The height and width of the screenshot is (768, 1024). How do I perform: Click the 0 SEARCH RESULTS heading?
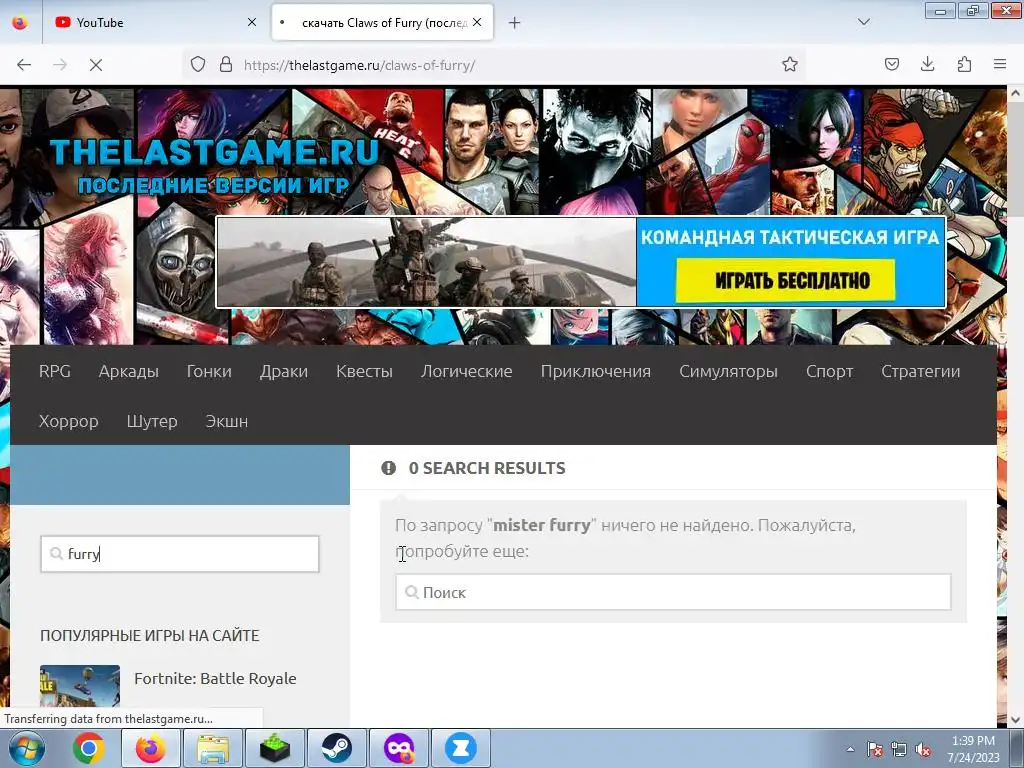tap(487, 468)
